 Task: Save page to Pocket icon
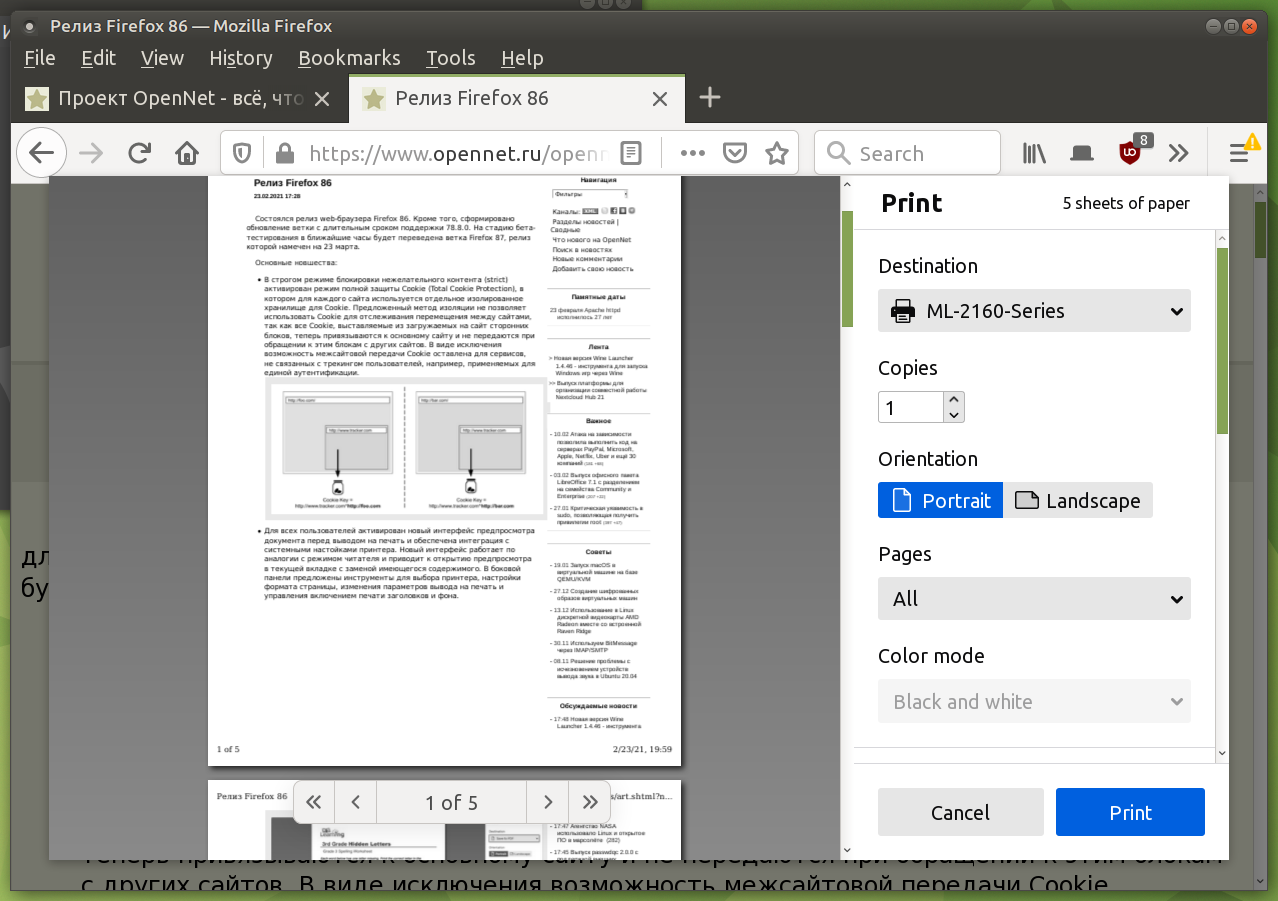tap(735, 153)
